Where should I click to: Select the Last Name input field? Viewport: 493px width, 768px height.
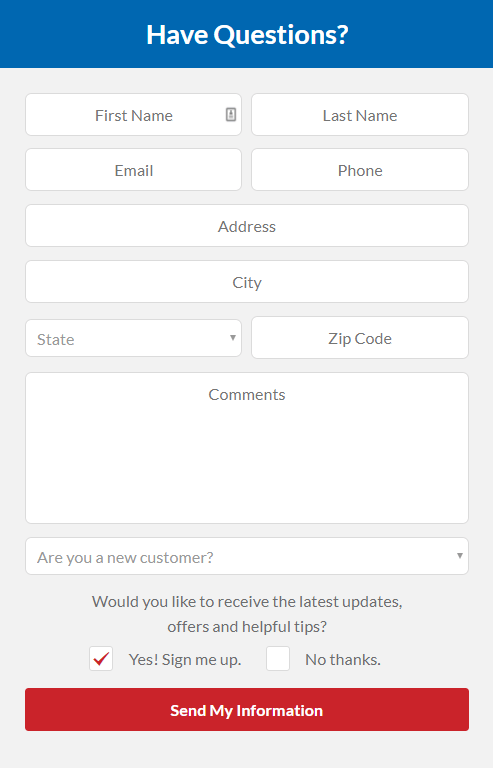360,115
